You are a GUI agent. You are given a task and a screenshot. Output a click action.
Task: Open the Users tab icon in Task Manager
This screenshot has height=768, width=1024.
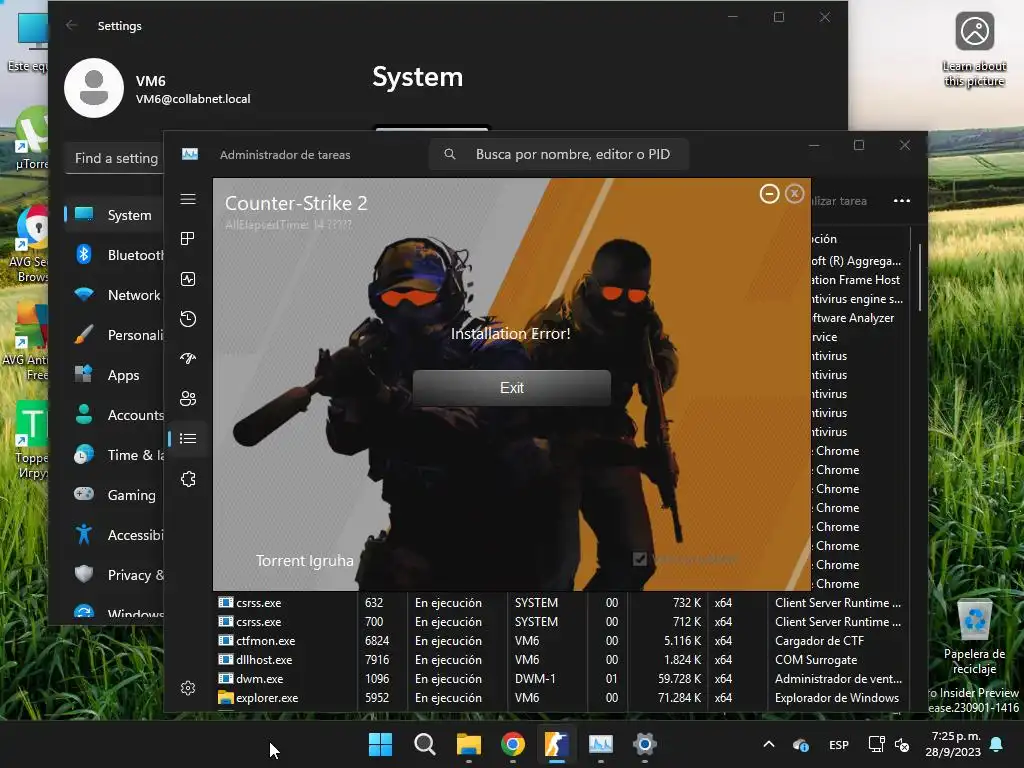188,399
